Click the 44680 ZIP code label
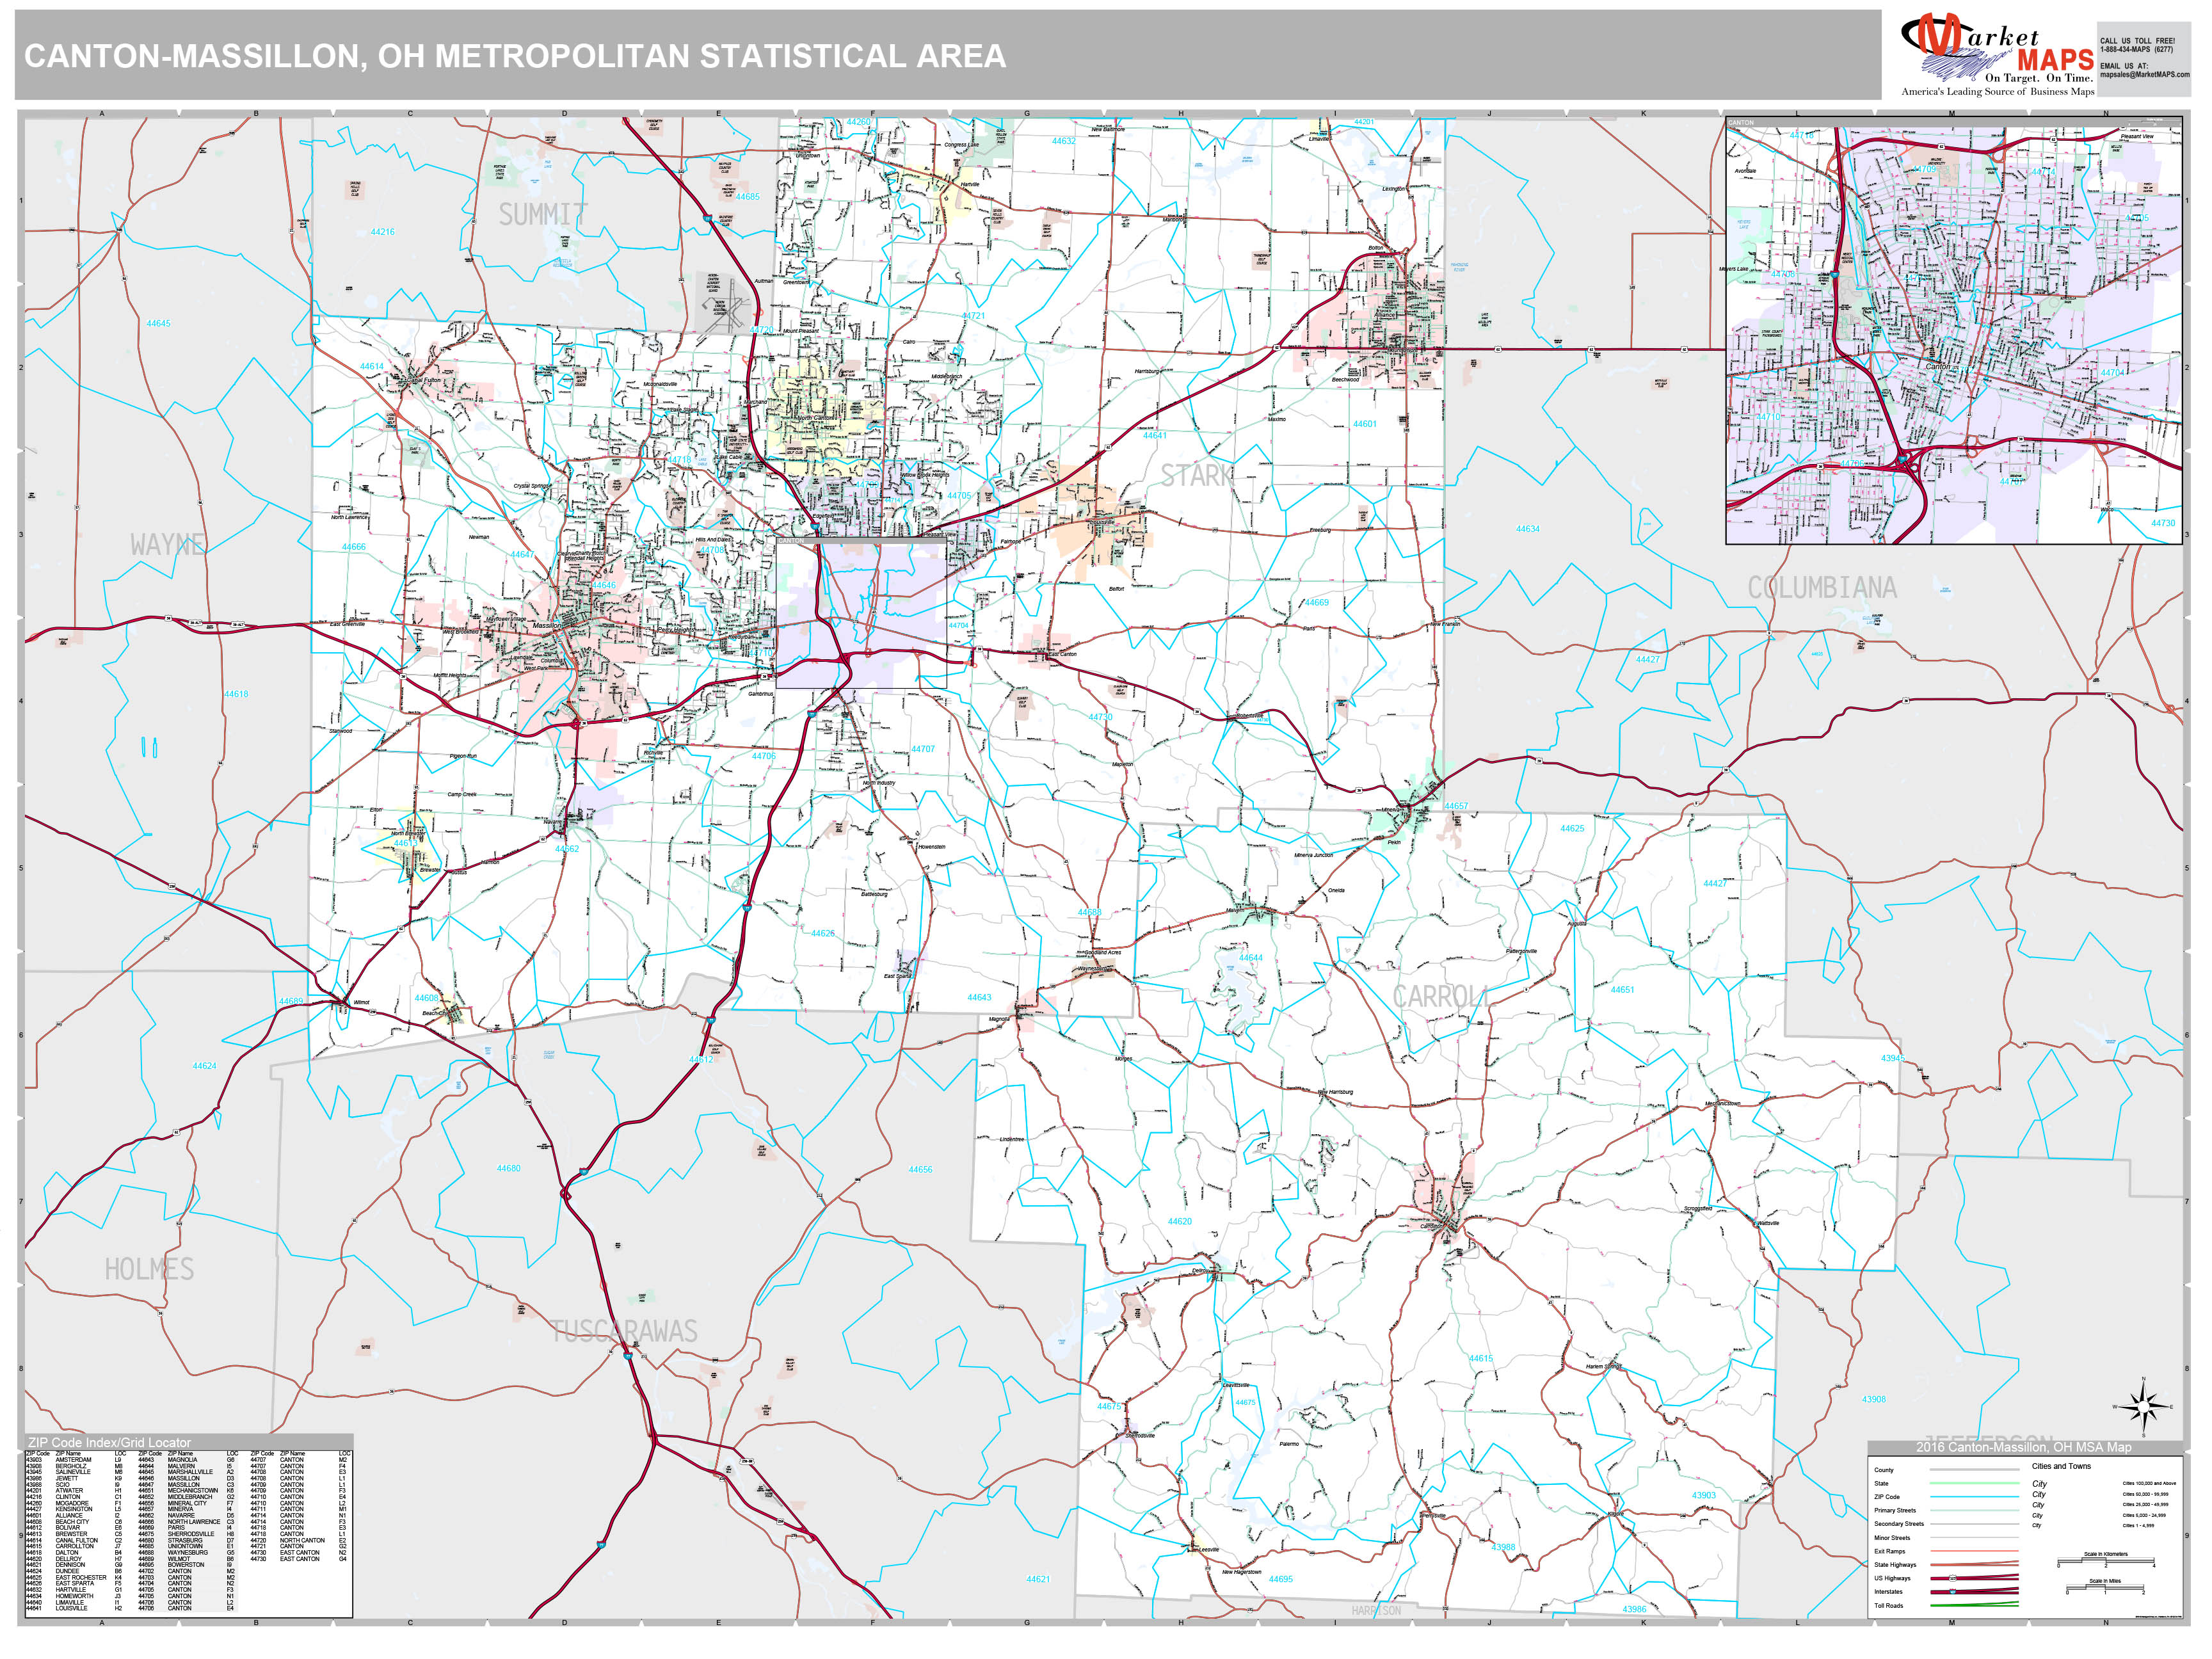Image resolution: width=2212 pixels, height=1659 pixels. pos(508,1168)
